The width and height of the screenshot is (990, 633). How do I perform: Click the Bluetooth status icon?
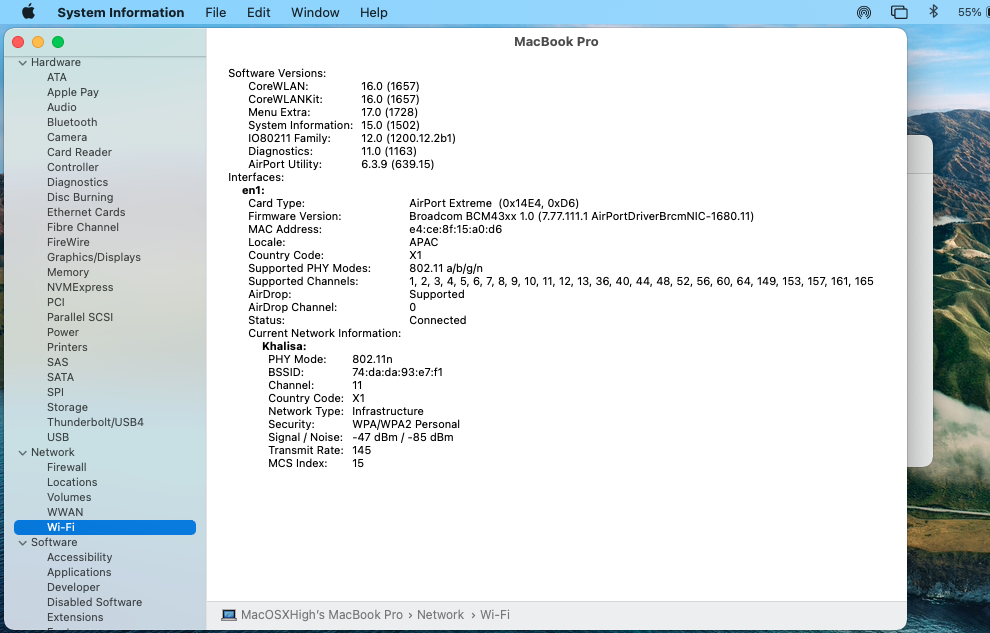coord(934,12)
